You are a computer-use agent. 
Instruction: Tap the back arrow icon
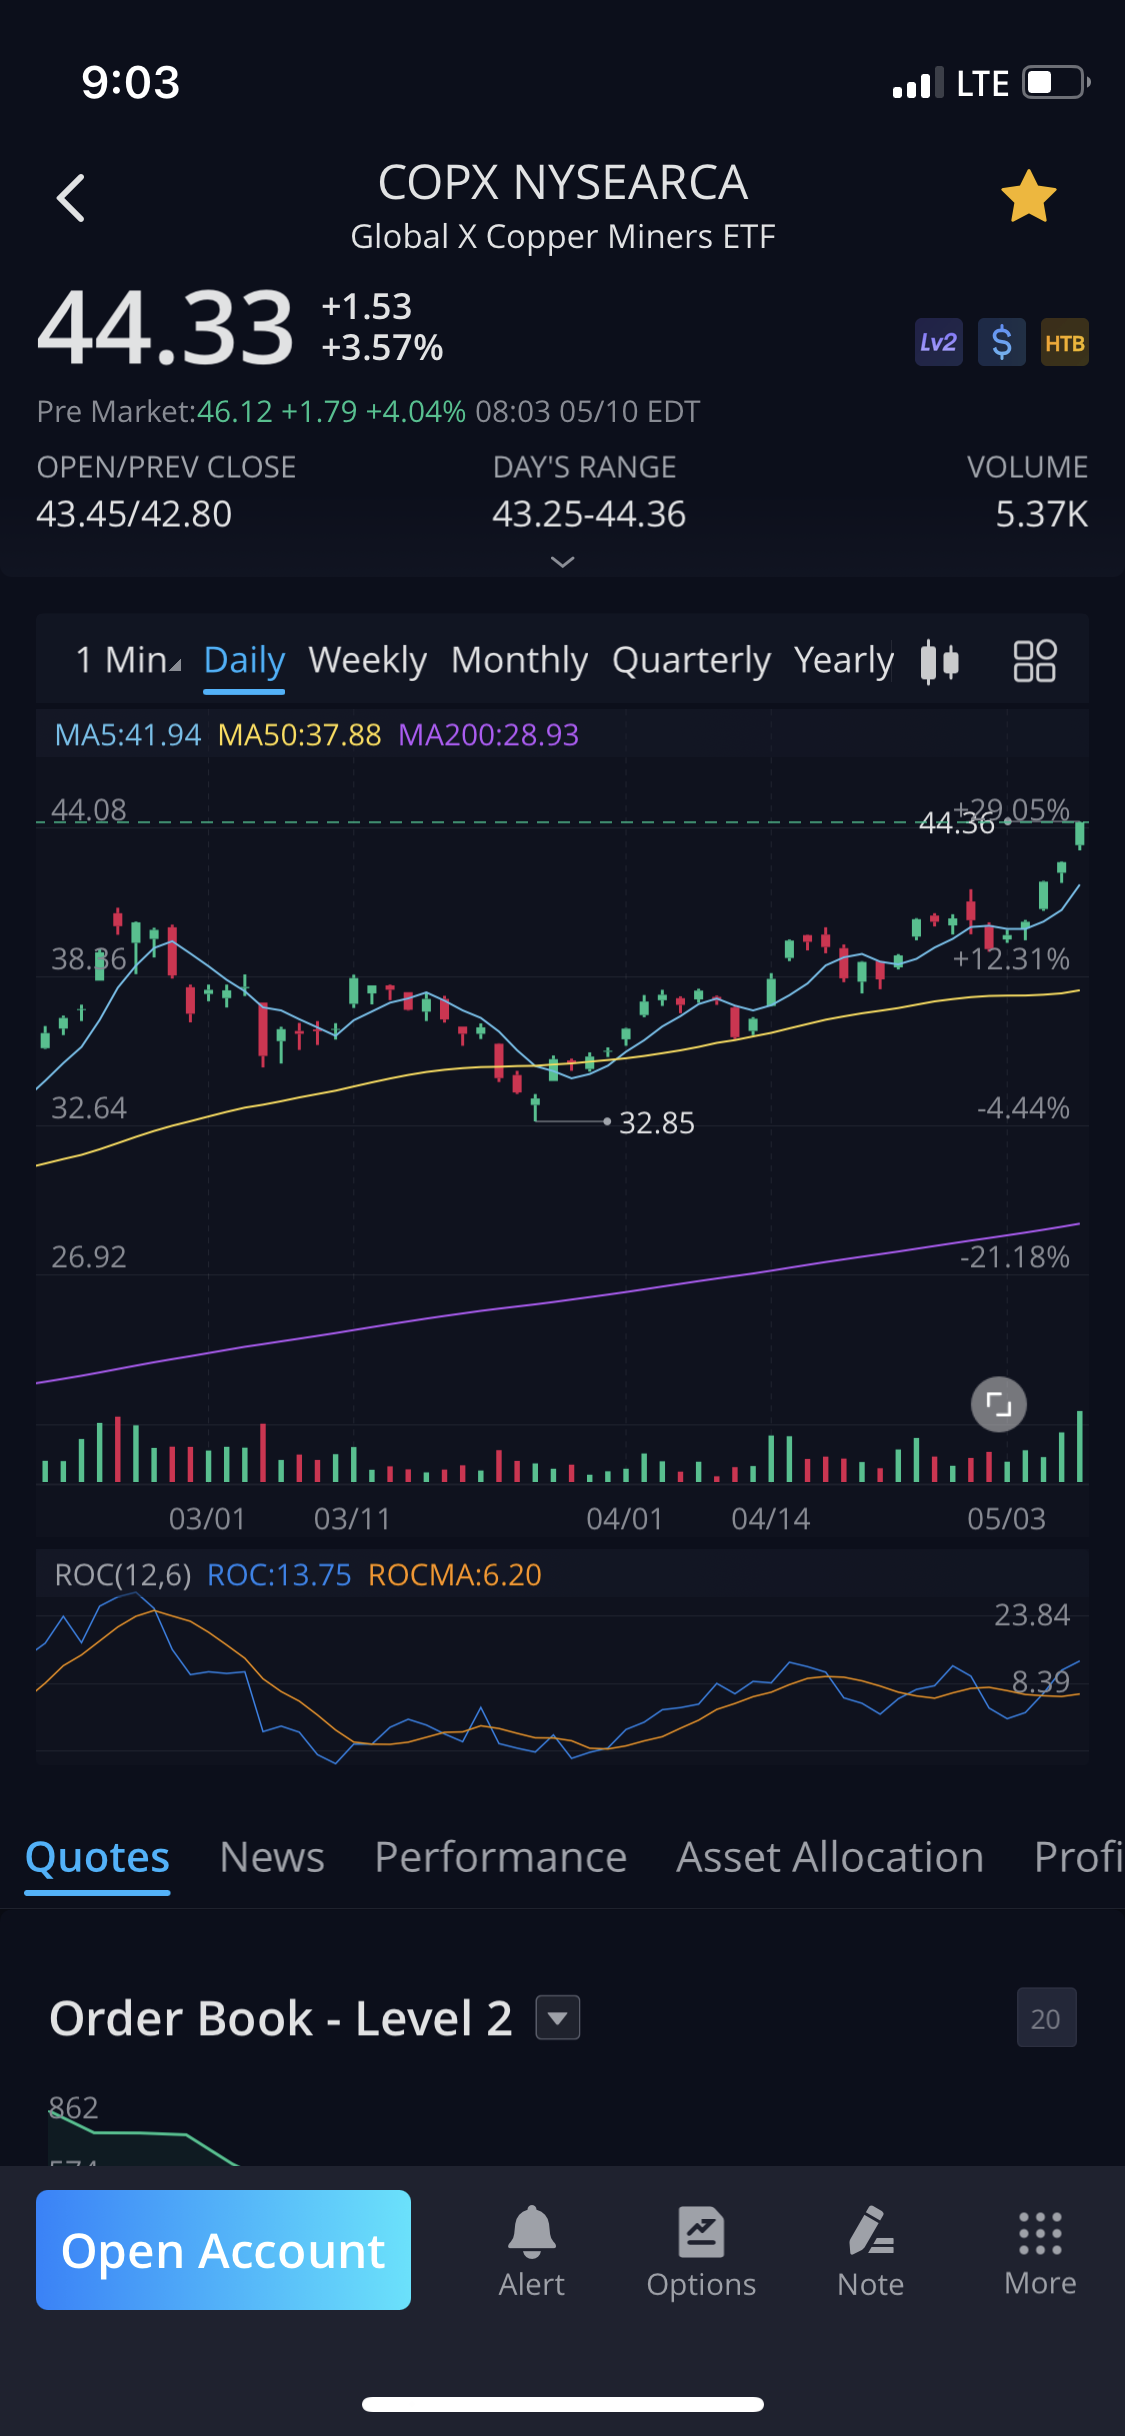(71, 197)
